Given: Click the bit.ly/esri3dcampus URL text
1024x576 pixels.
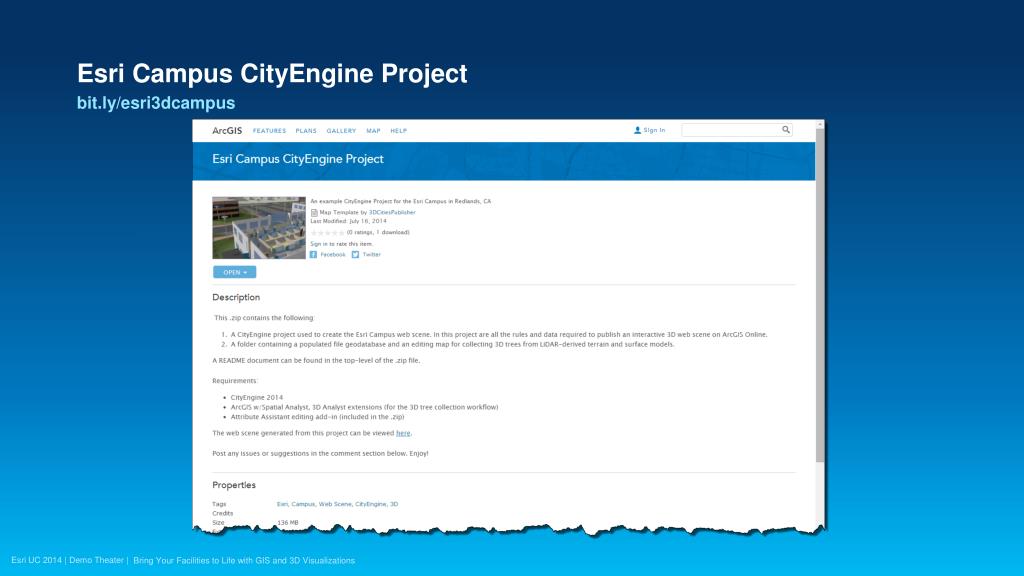Looking at the screenshot, I should coord(156,103).
